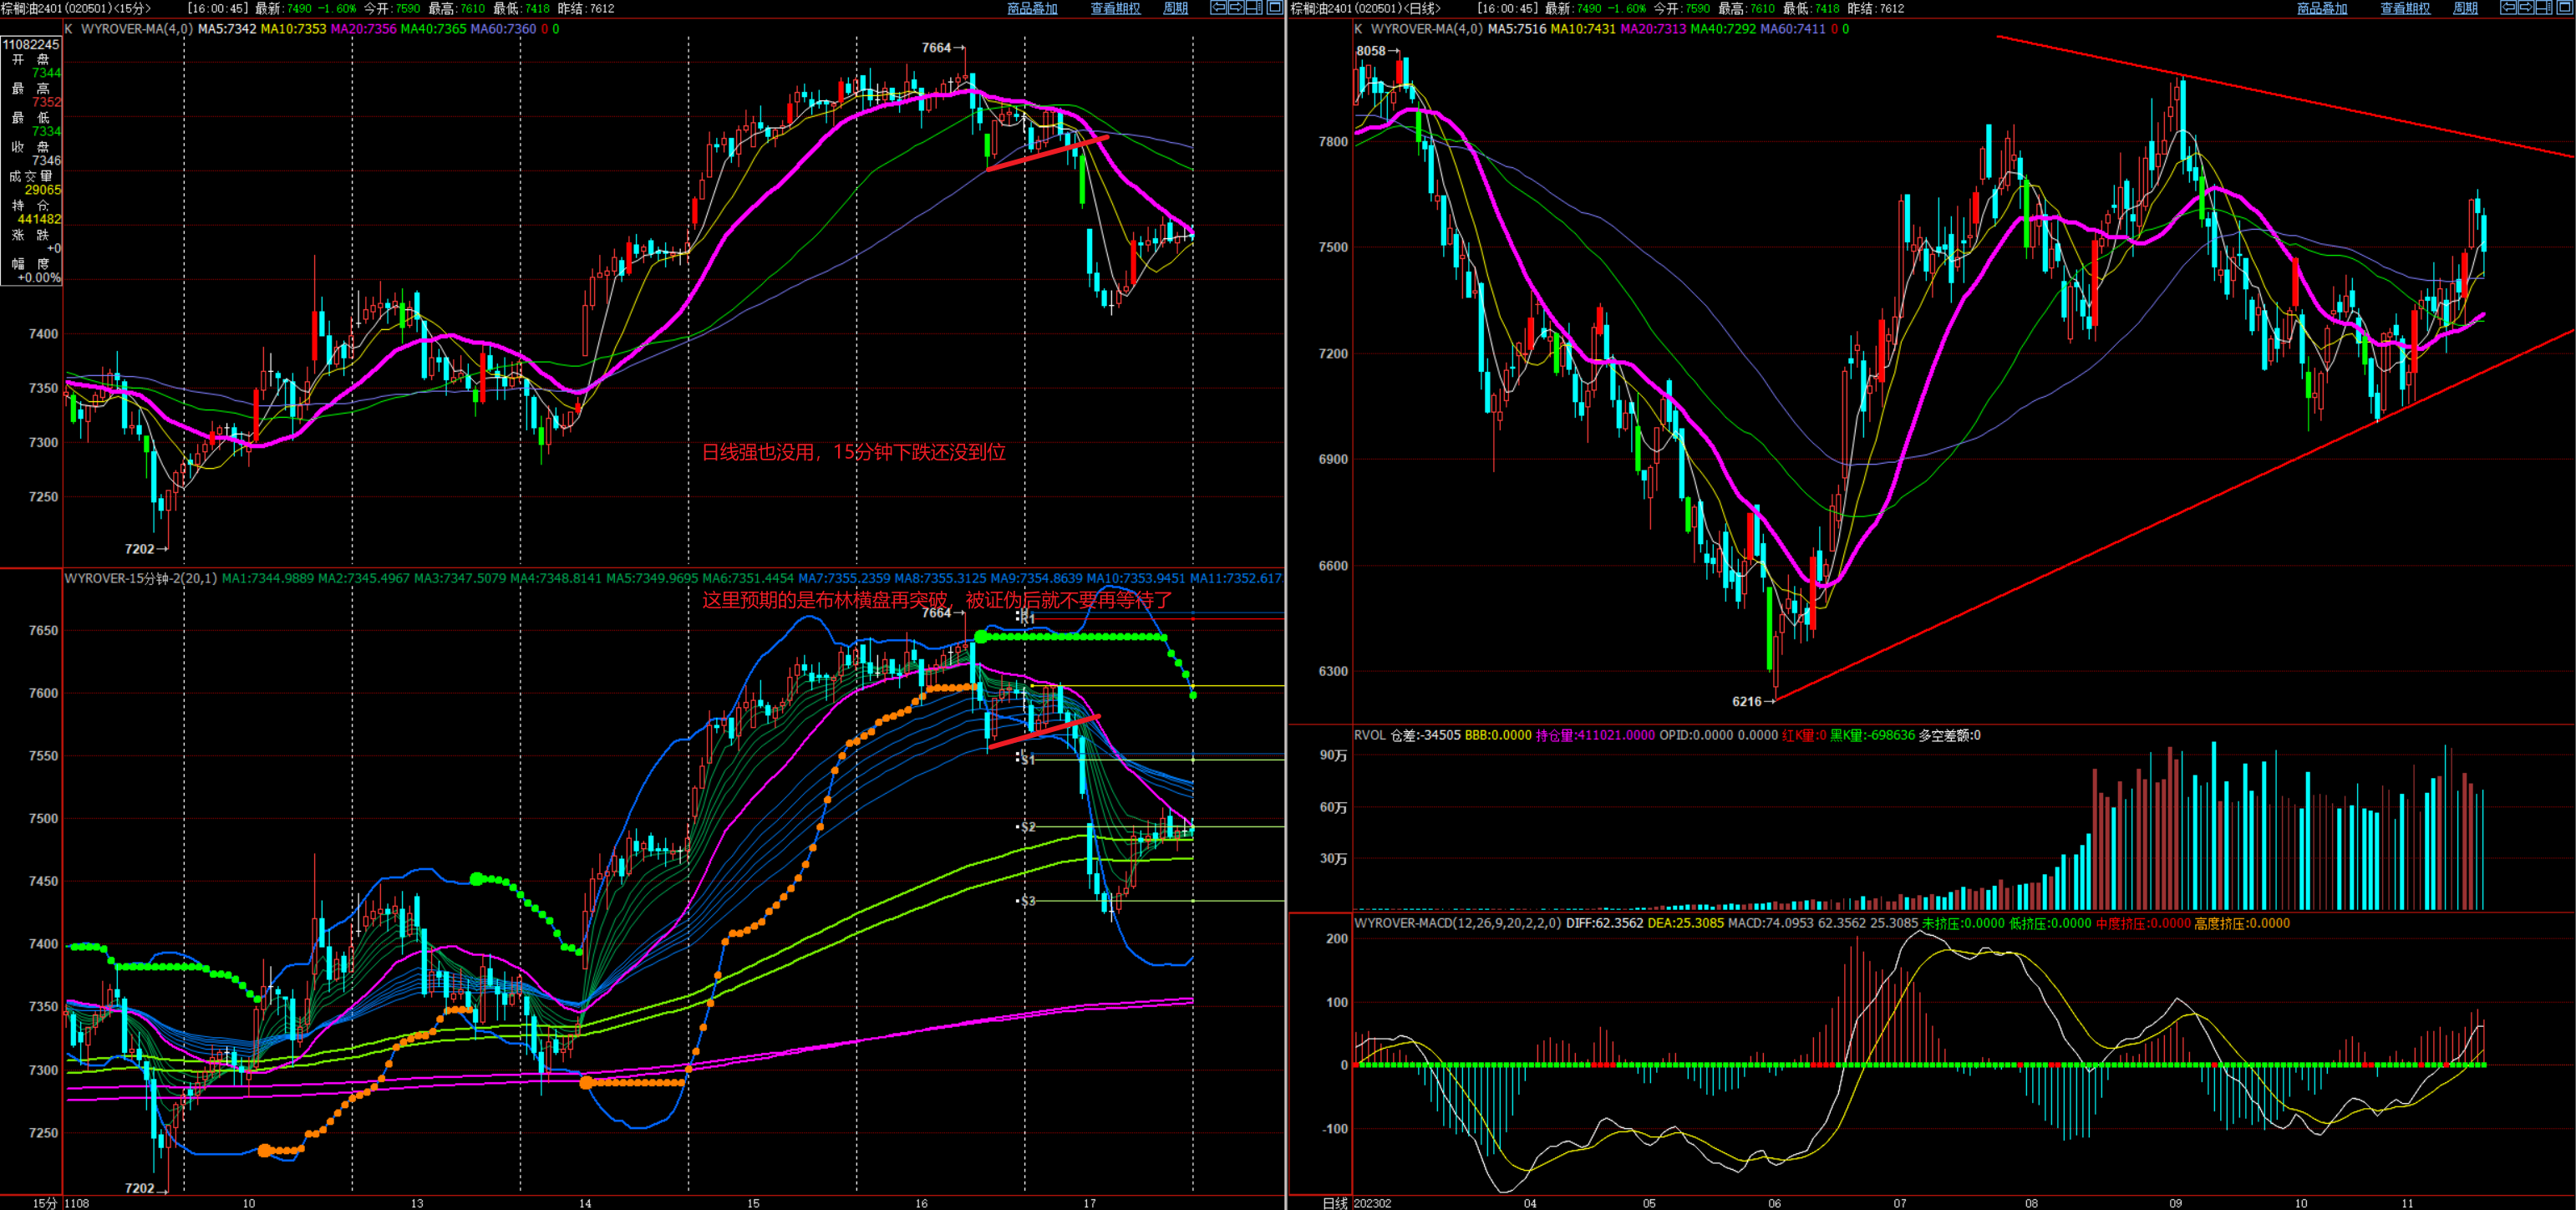Maximize the daily chart pane
Viewport: 2576px width, 1210px height.
point(2564,8)
